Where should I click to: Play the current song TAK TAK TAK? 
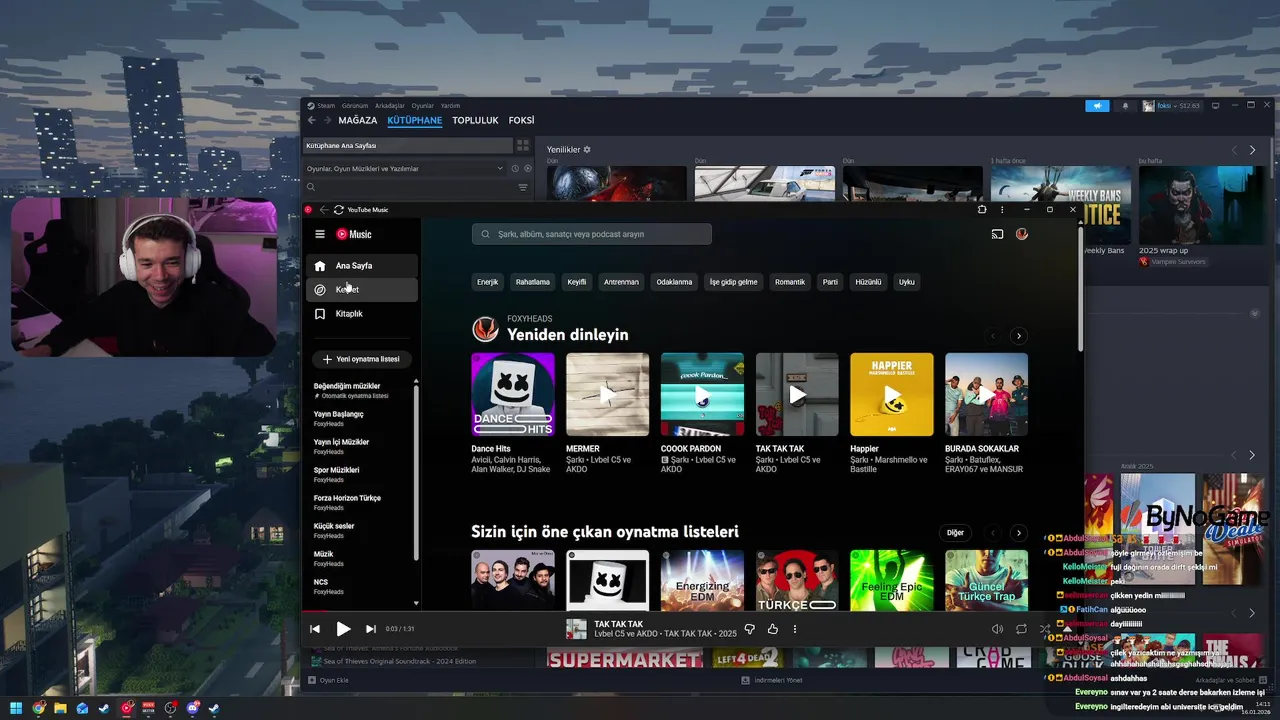(343, 629)
